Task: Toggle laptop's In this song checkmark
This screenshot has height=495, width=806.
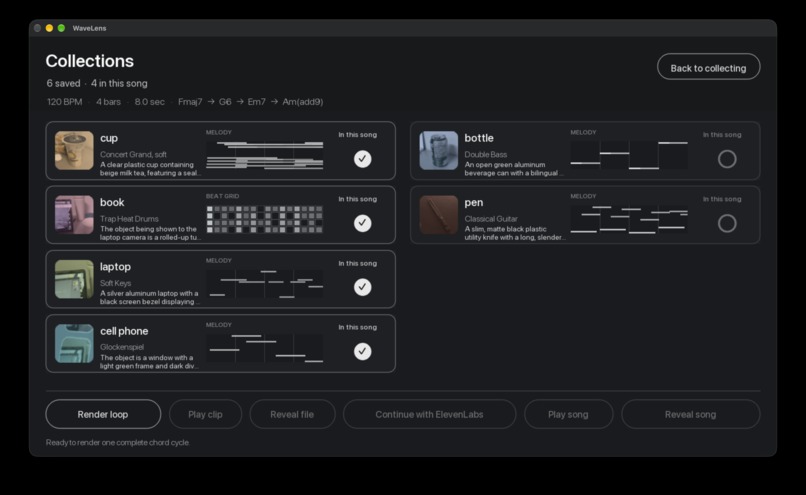Action: click(x=362, y=287)
